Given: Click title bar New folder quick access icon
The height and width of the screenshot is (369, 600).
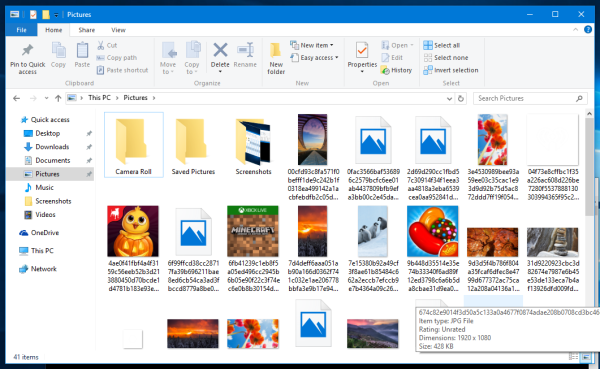Looking at the screenshot, I should 46,15.
